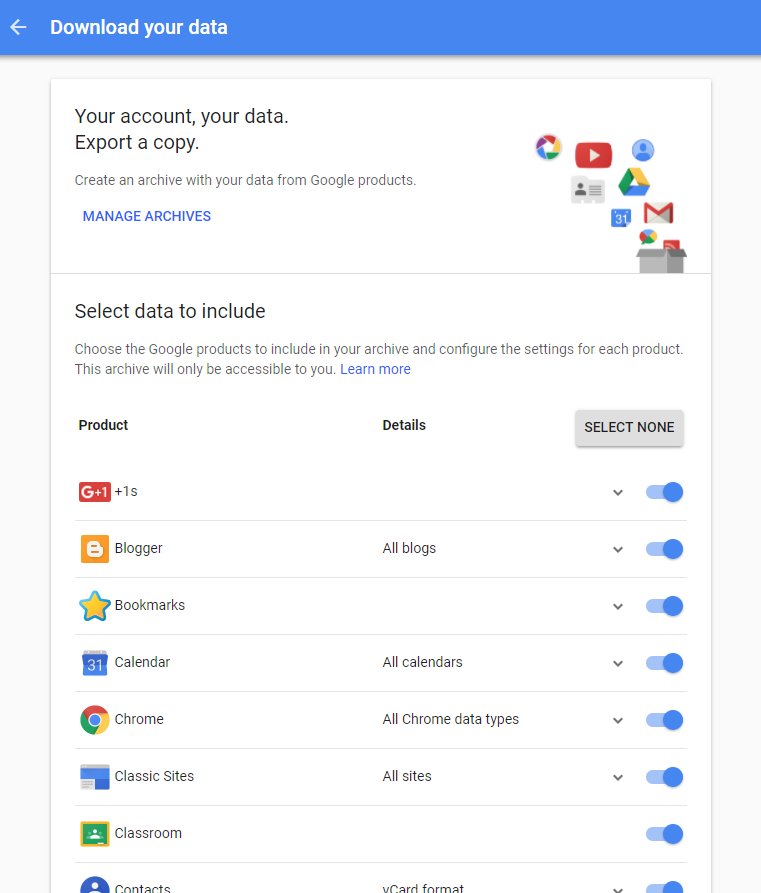The image size is (761, 893).
Task: Click 'All calendars' details text
Action: (423, 662)
